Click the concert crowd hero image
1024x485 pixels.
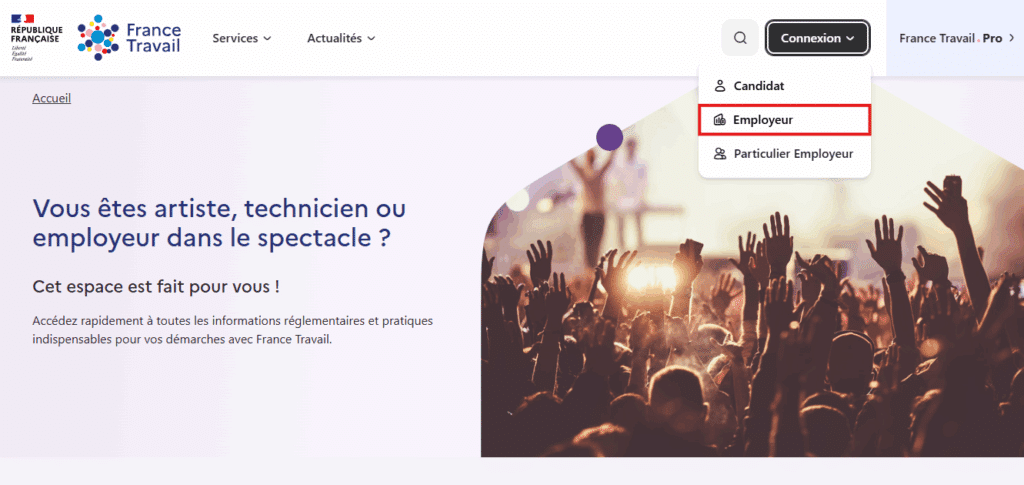coord(750,330)
